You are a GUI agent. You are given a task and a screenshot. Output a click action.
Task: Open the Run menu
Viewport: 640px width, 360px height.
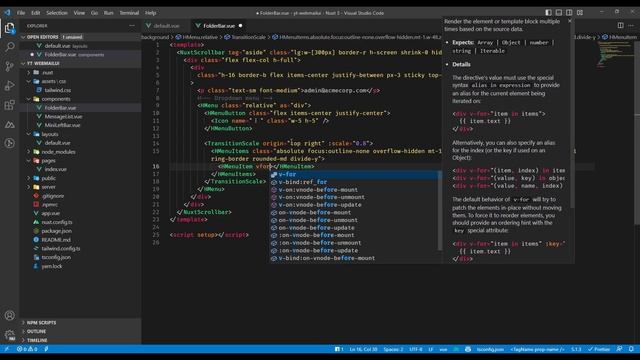108,13
